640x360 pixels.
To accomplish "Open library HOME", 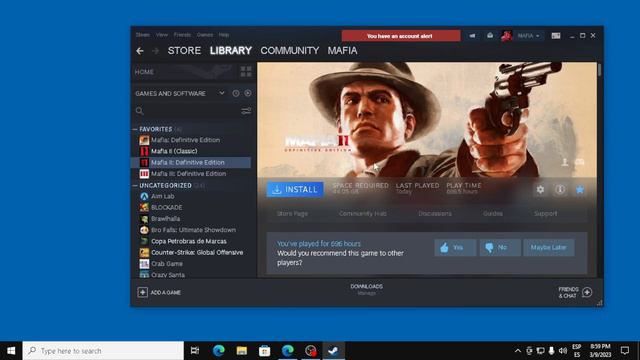I will point(144,72).
